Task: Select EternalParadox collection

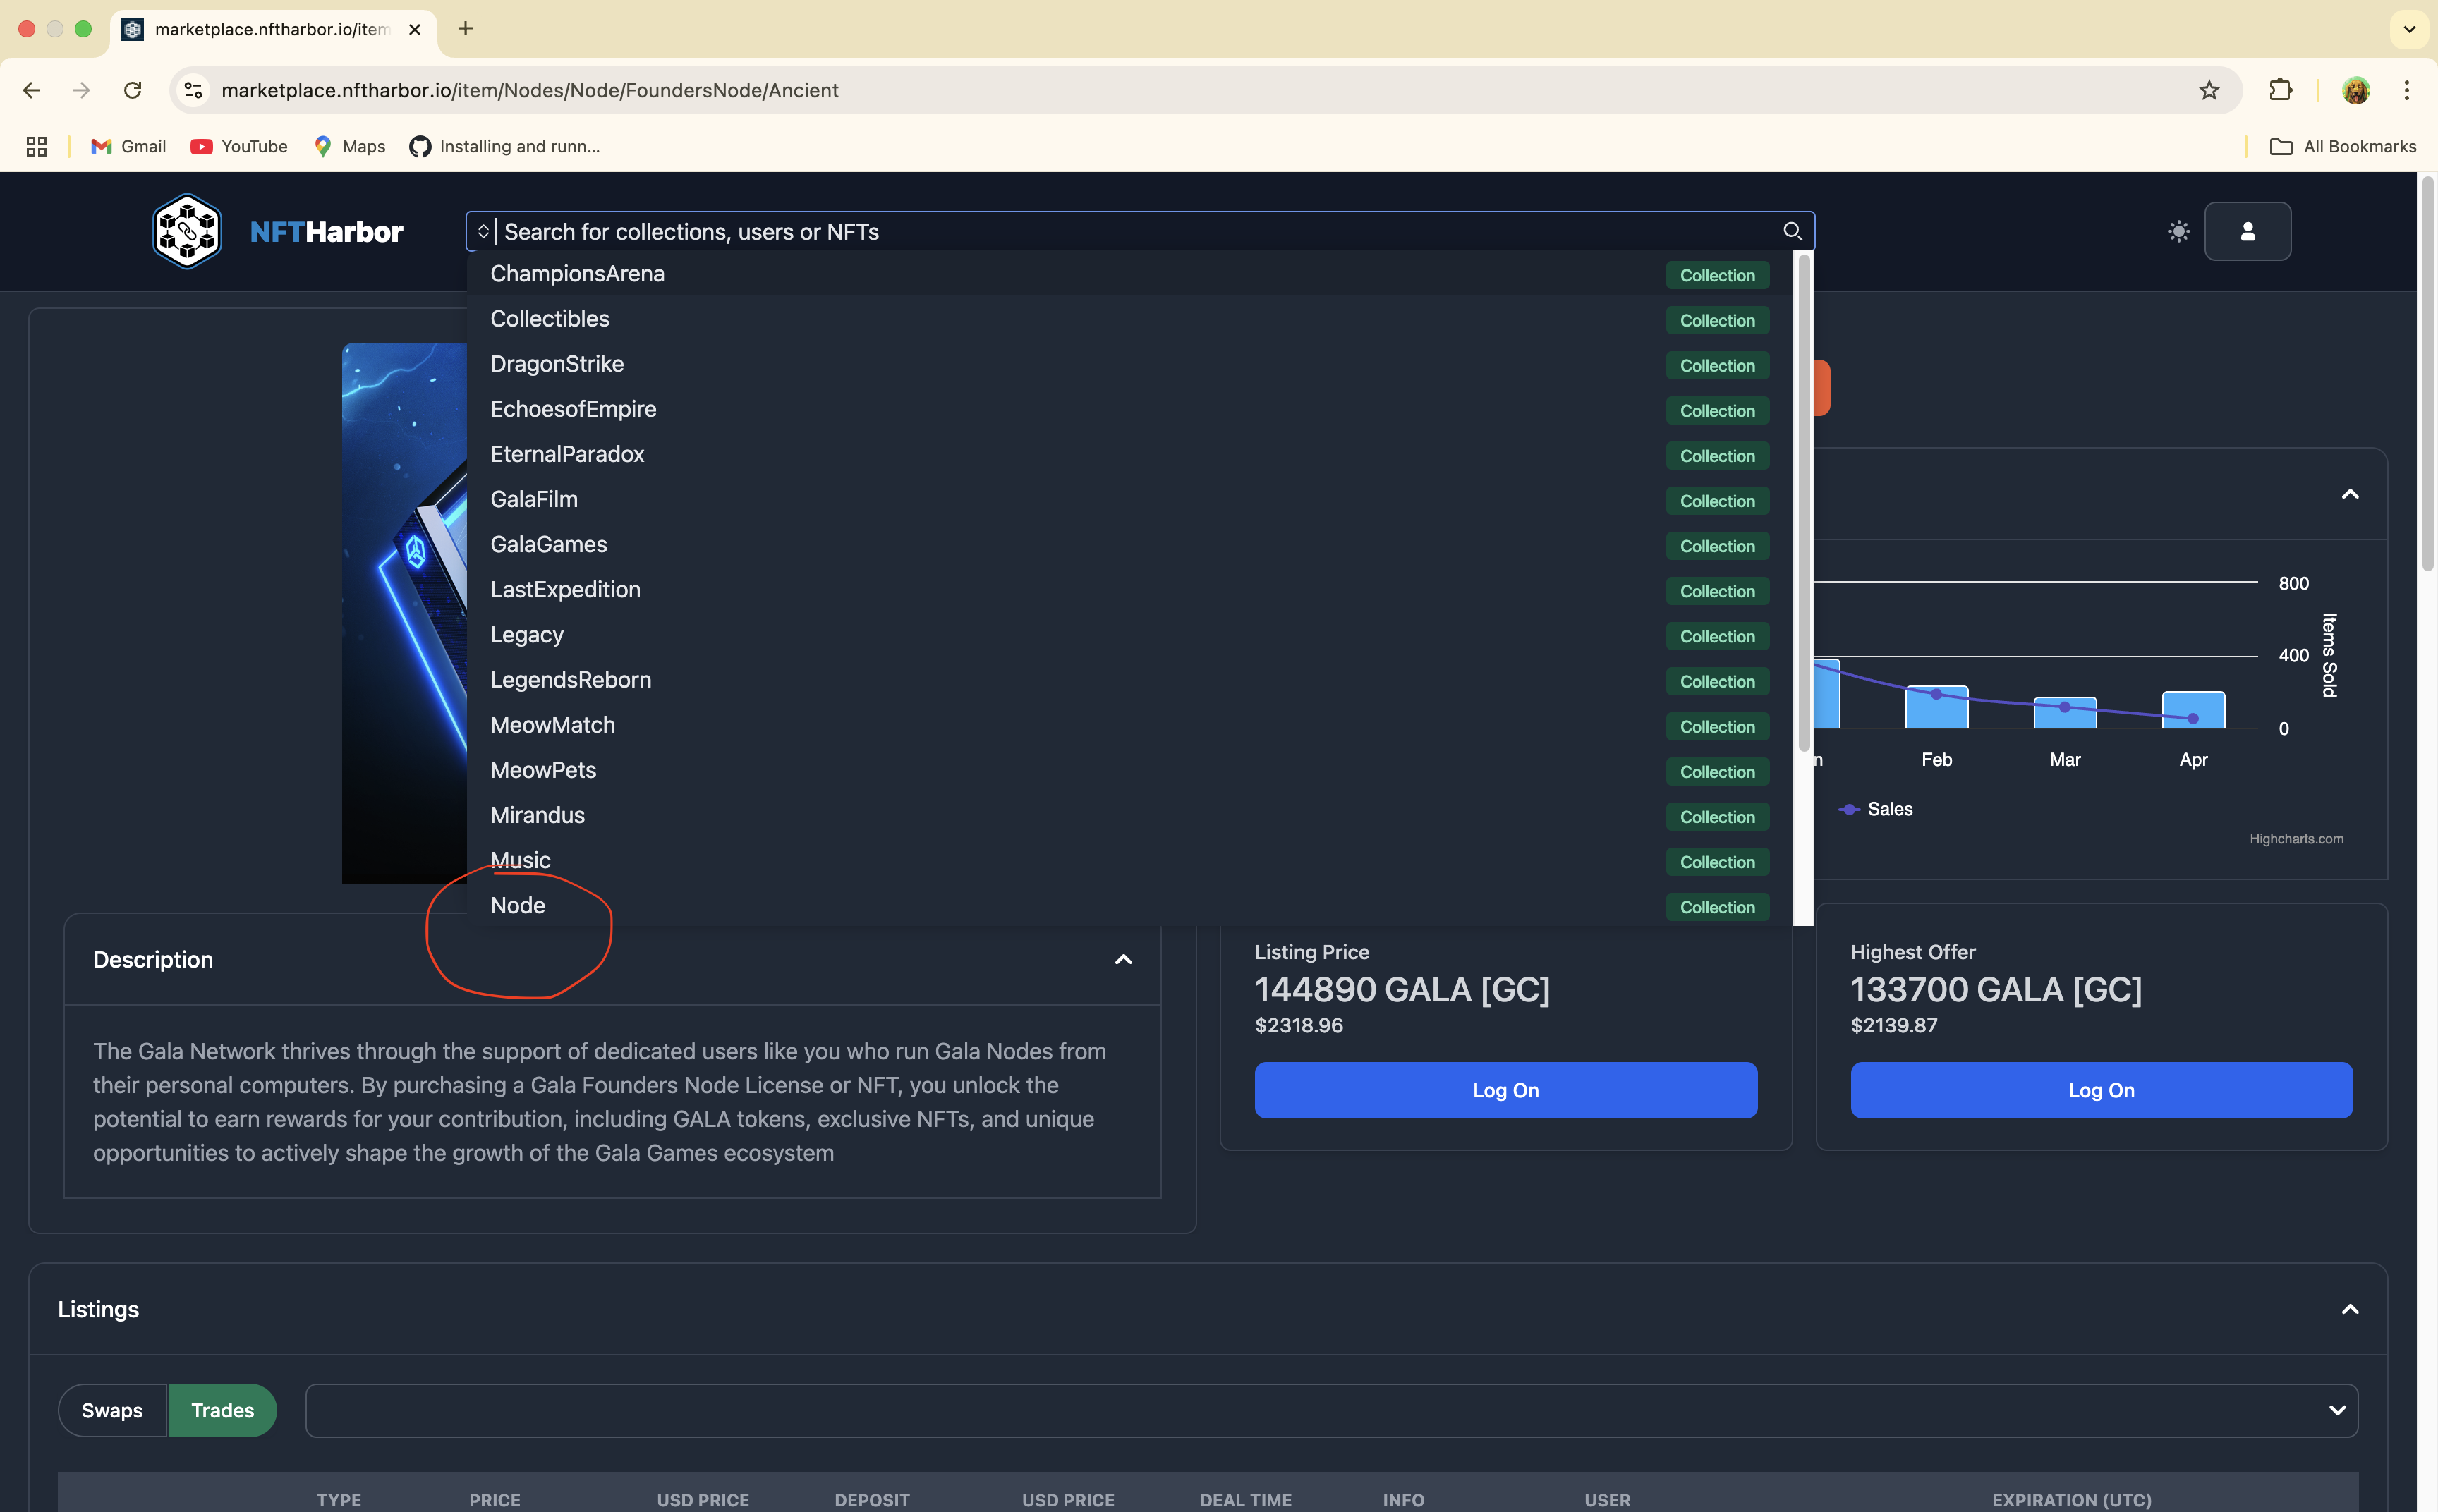Action: pos(1130,454)
